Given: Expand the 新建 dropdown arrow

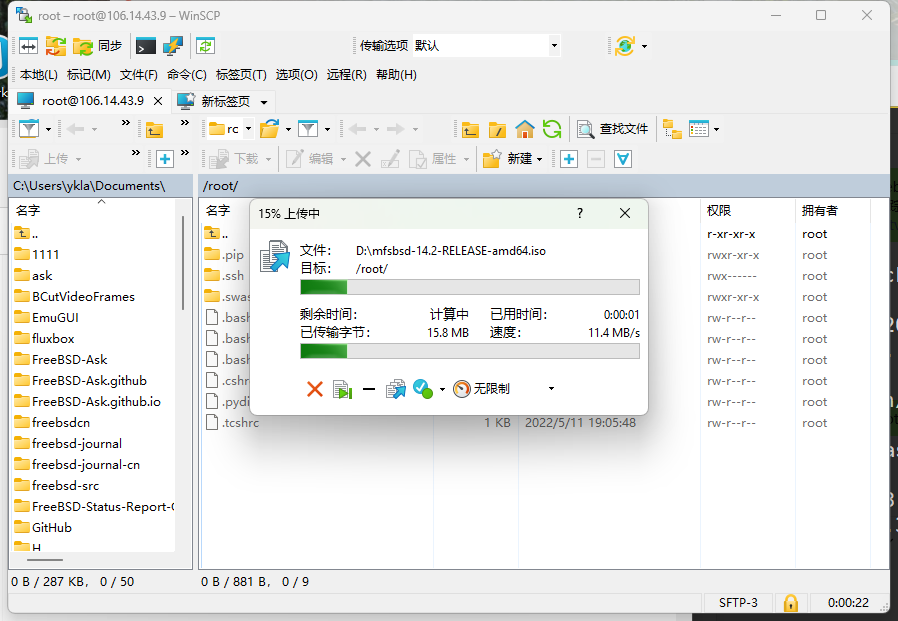Looking at the screenshot, I should pyautogui.click(x=539, y=159).
